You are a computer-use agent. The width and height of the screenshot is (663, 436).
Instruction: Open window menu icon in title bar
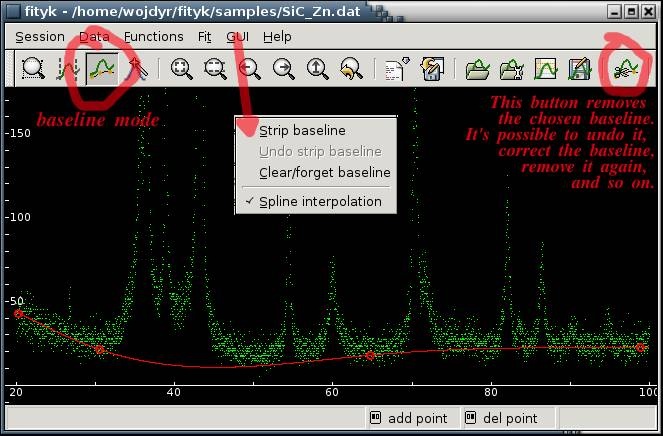[x=13, y=11]
